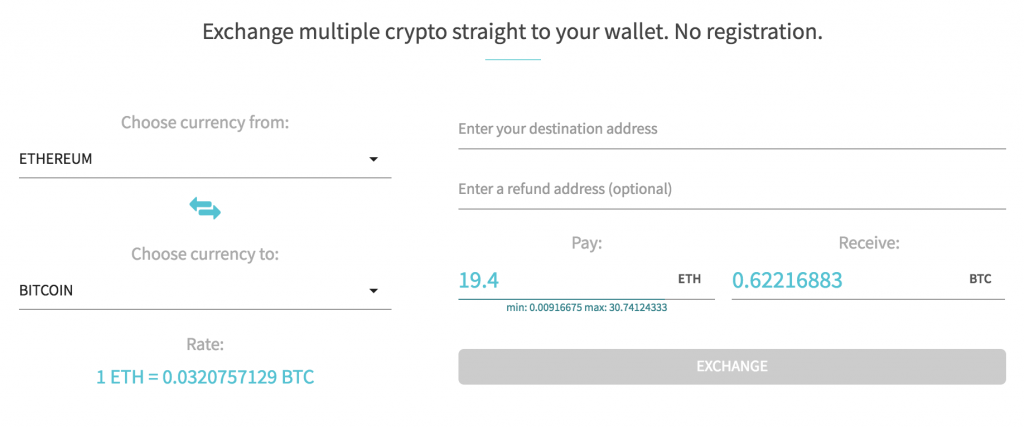Click the Receive amount field showing 0.62216883

840,281
